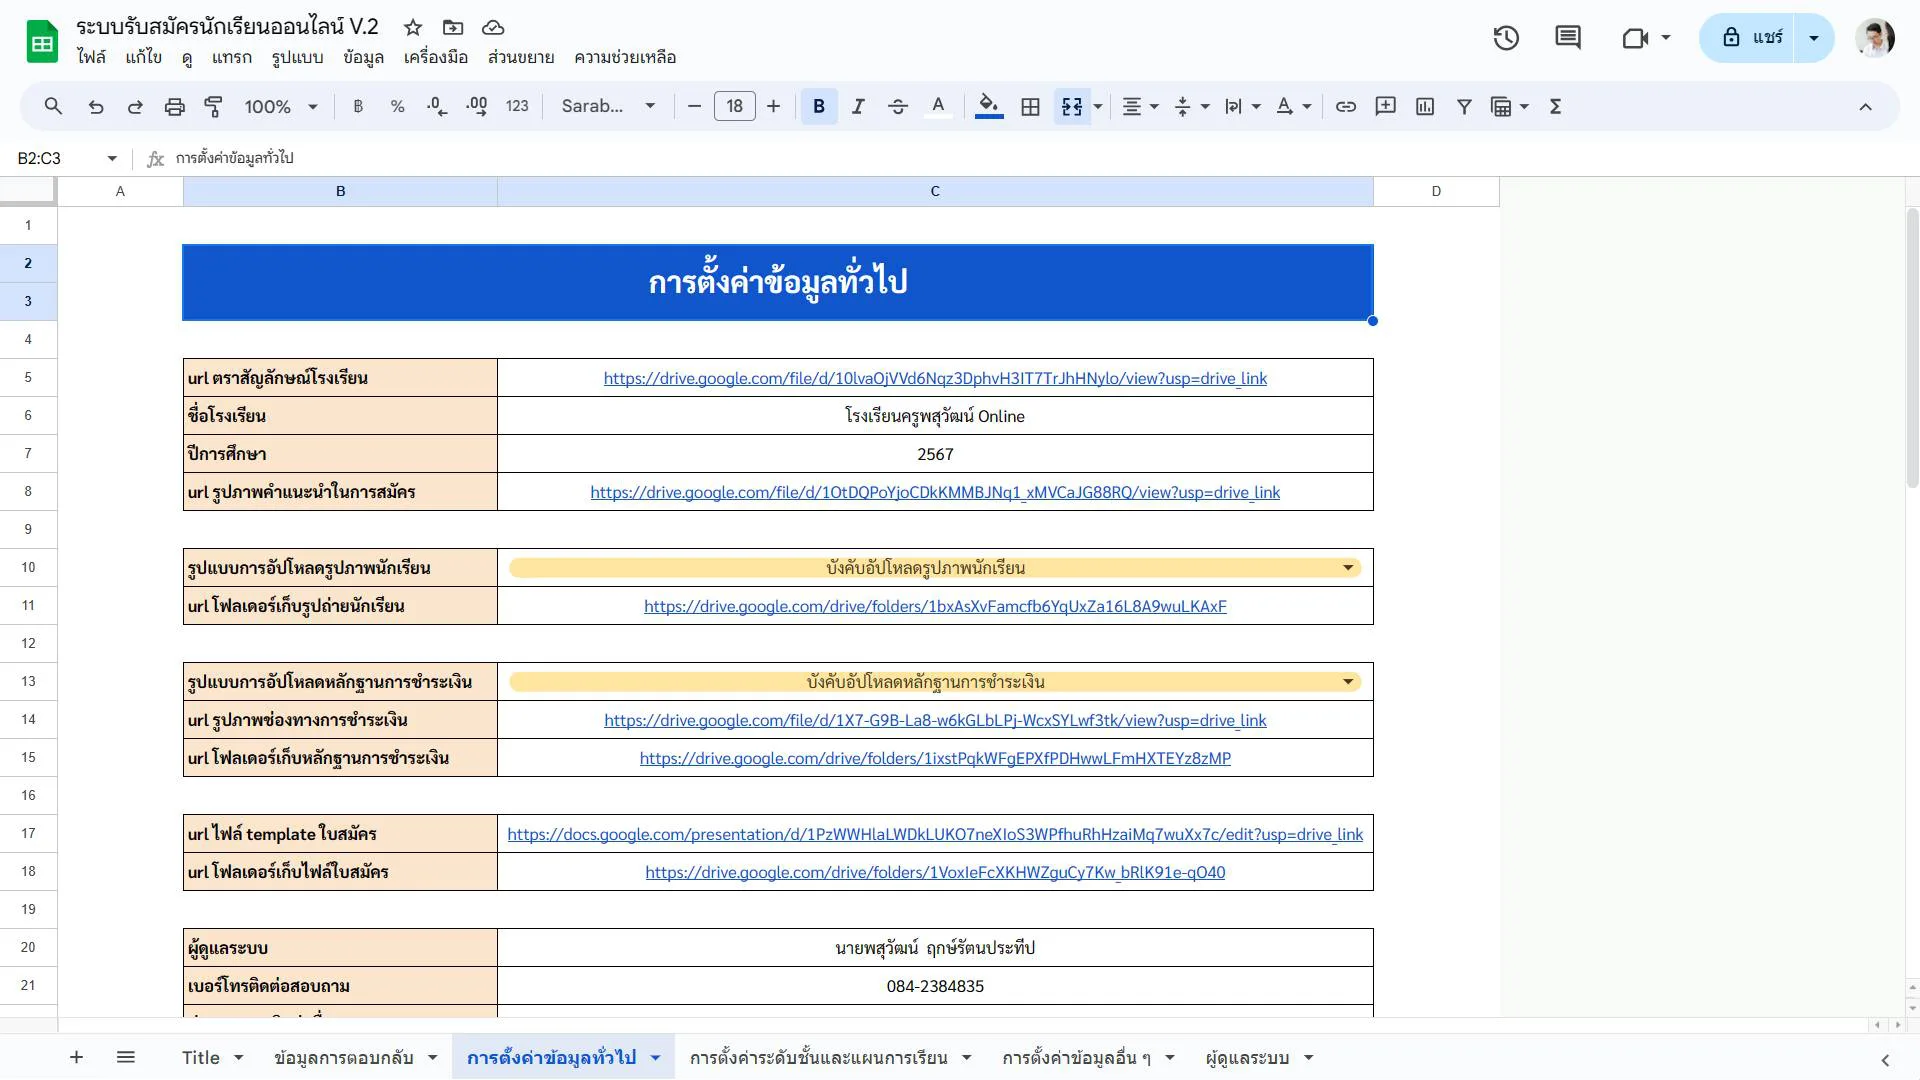
Task: Open the Google Sheets home icon
Action: (x=42, y=41)
